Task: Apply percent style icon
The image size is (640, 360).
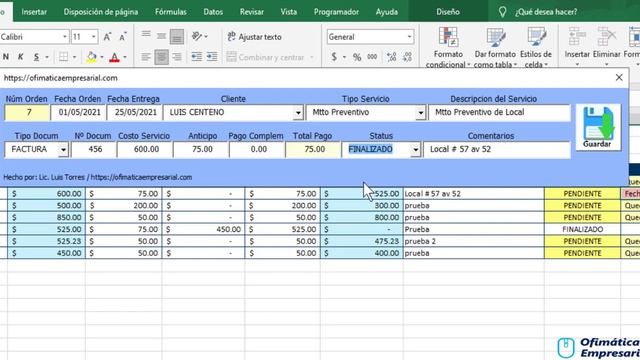Action: pyautogui.click(x=357, y=57)
